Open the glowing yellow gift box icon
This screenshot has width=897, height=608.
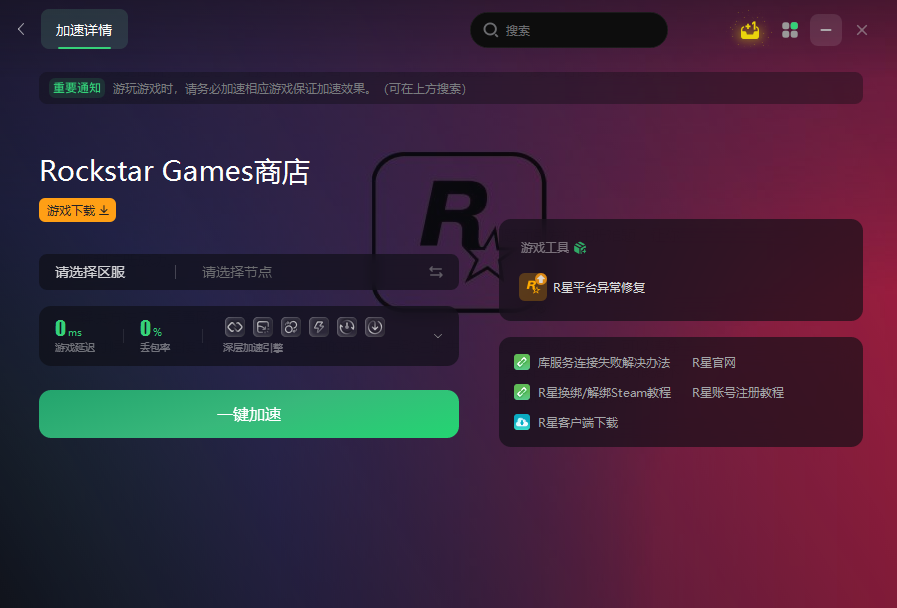[749, 30]
